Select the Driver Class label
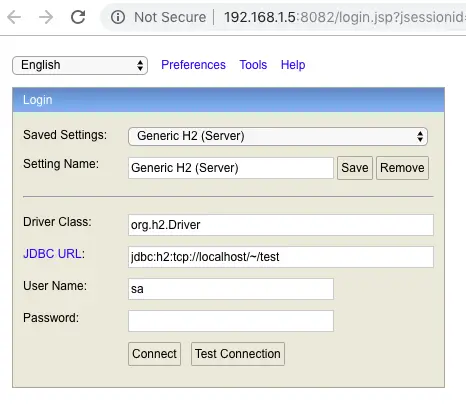Viewport: 466px width, 409px height. point(57,222)
